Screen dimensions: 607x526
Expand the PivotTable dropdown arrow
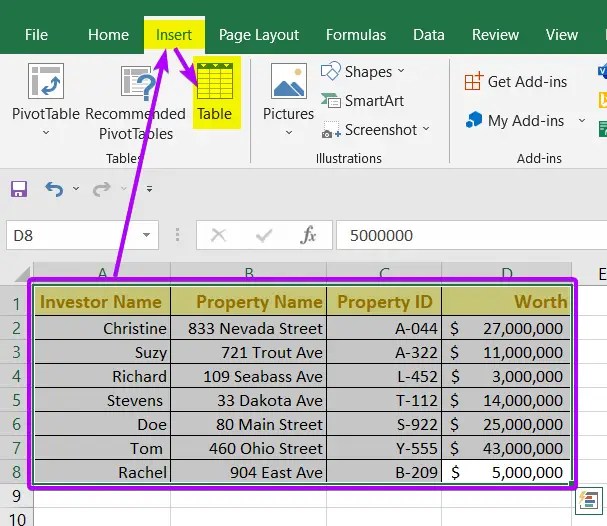(46, 132)
